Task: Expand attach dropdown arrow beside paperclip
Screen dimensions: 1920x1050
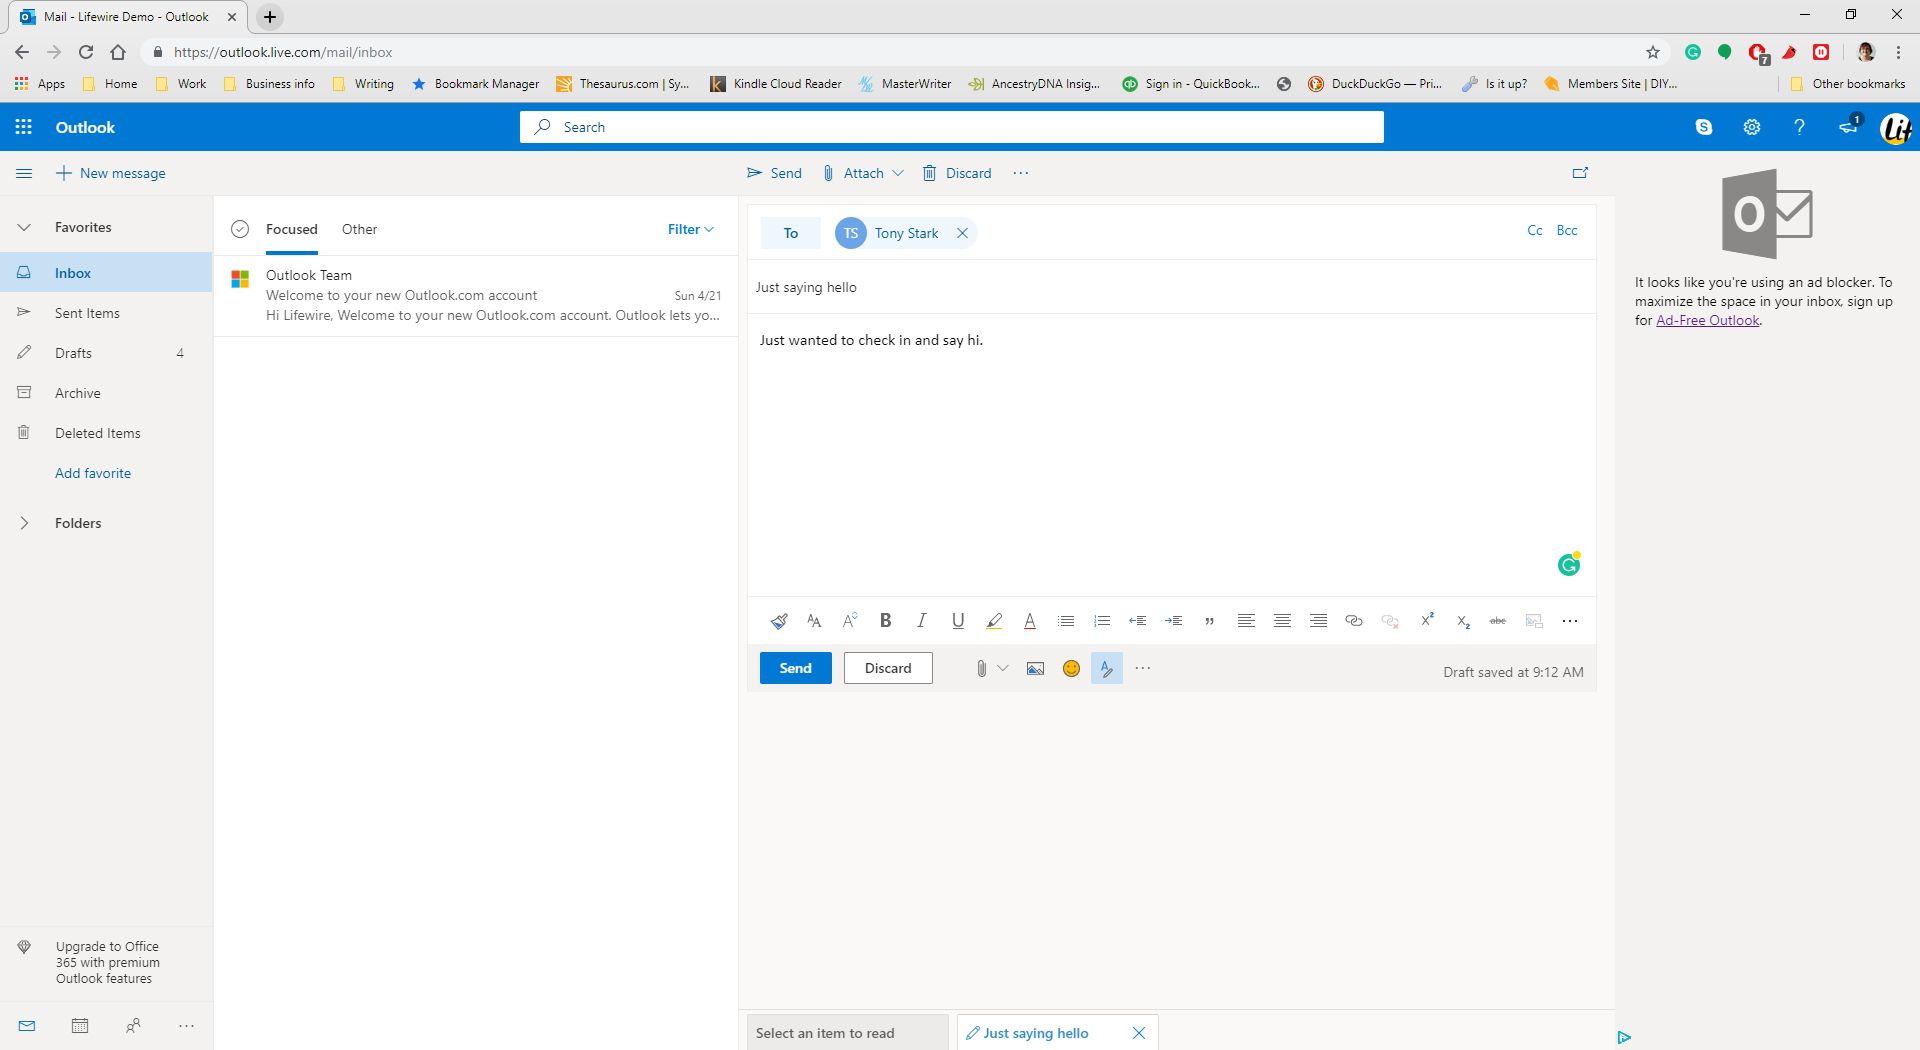Action: pyautogui.click(x=1002, y=668)
